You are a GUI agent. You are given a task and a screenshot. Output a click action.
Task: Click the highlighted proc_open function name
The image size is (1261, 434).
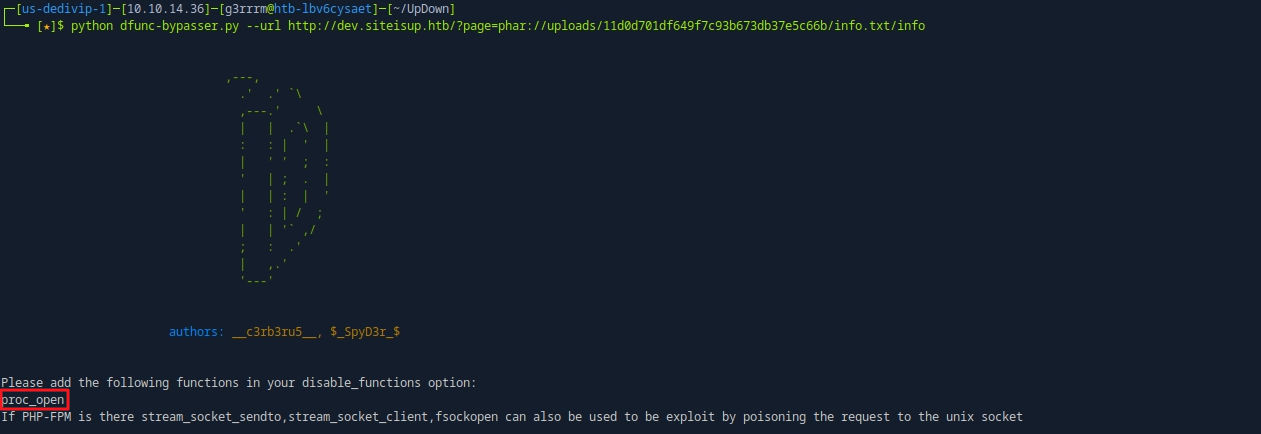tap(33, 400)
